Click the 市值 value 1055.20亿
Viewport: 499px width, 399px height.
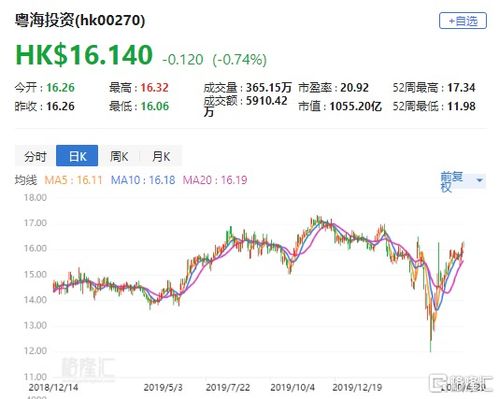click(356, 106)
